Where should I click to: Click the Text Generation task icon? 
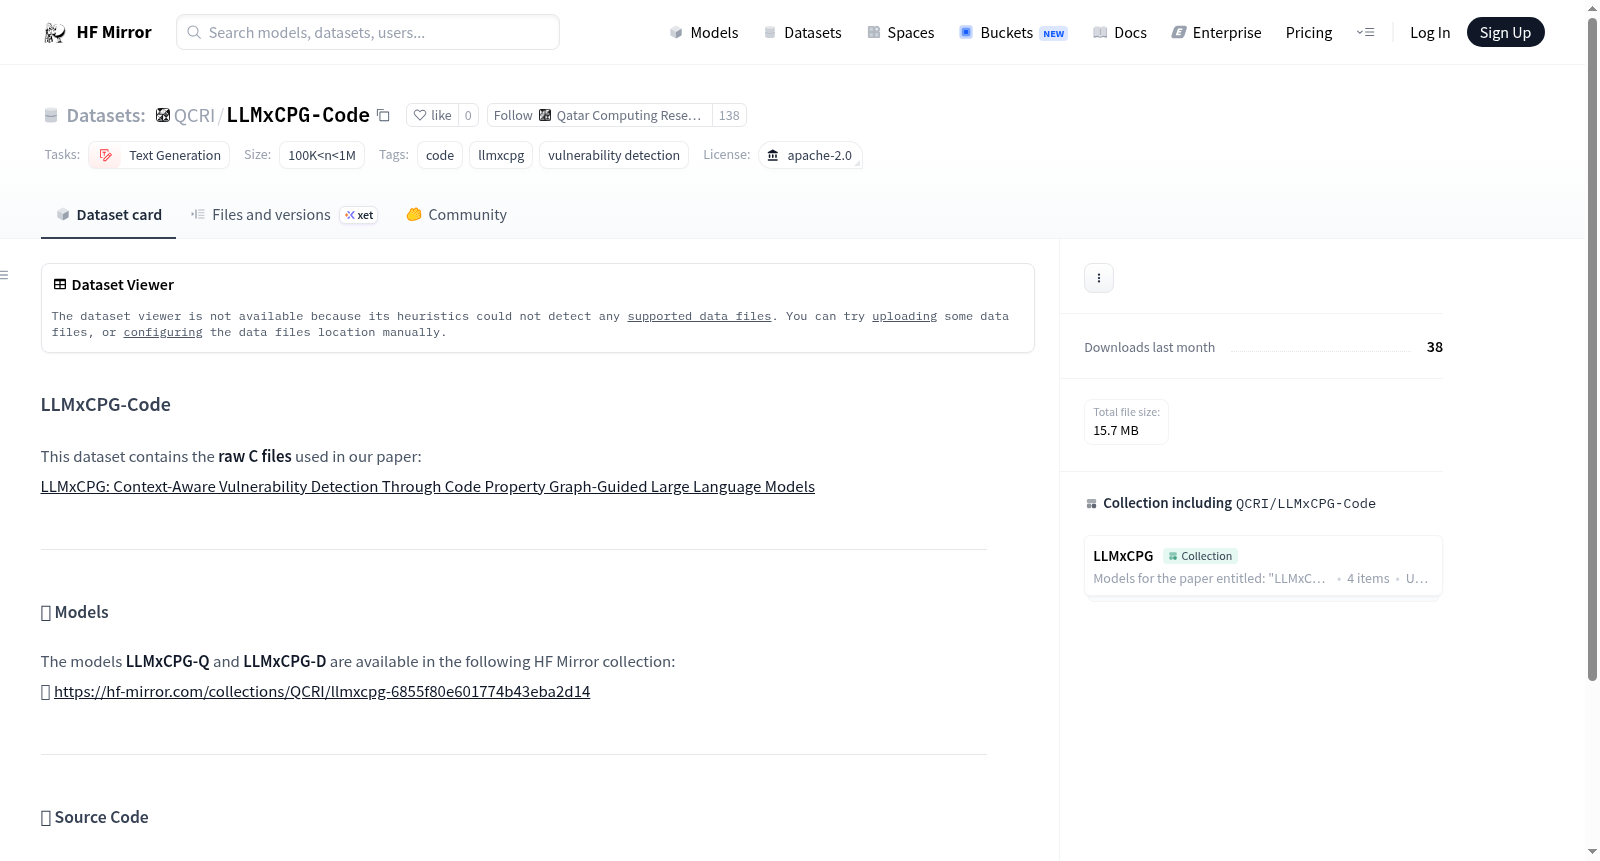click(x=105, y=155)
